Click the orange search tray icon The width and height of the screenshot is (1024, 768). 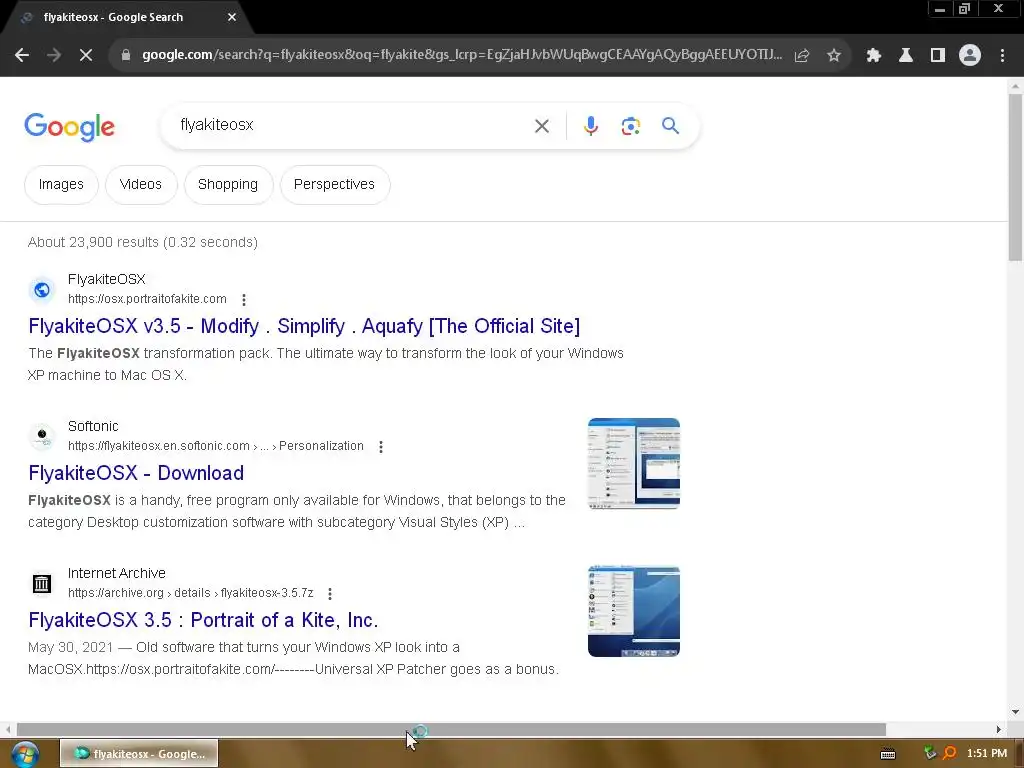pyautogui.click(x=950, y=753)
